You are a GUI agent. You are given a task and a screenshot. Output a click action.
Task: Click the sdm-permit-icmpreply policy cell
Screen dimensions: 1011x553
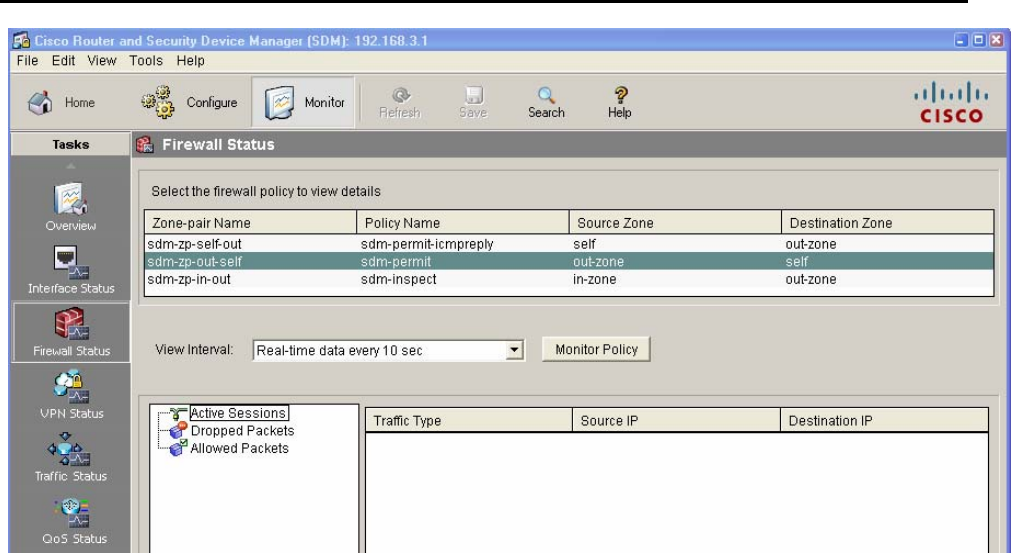[427, 244]
